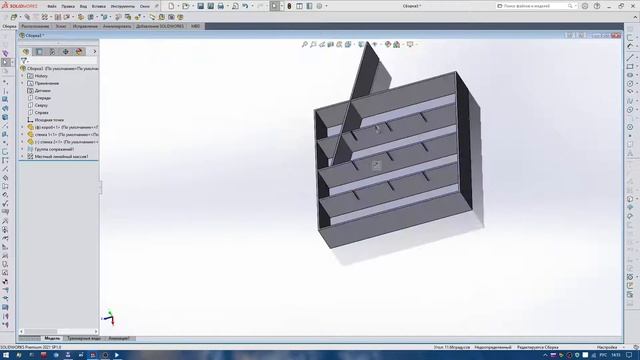
Task: Click the Print icon
Action: tap(220, 6)
